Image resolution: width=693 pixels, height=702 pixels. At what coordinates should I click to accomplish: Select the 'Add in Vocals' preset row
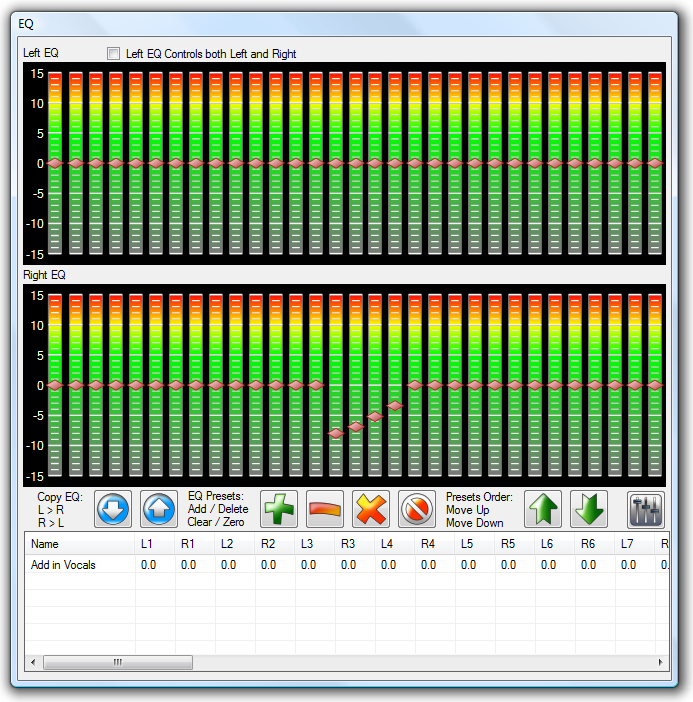[347, 565]
